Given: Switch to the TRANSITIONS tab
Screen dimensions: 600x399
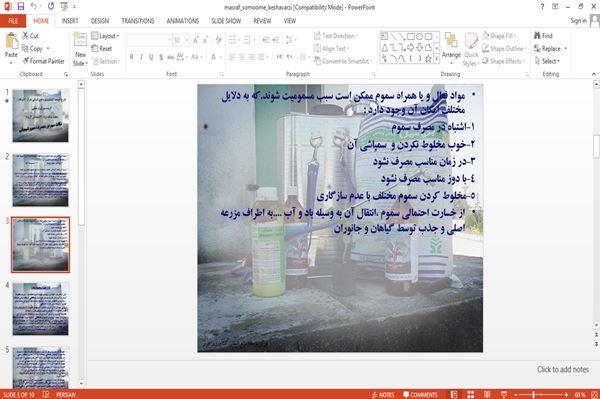Looking at the screenshot, I should tap(138, 21).
